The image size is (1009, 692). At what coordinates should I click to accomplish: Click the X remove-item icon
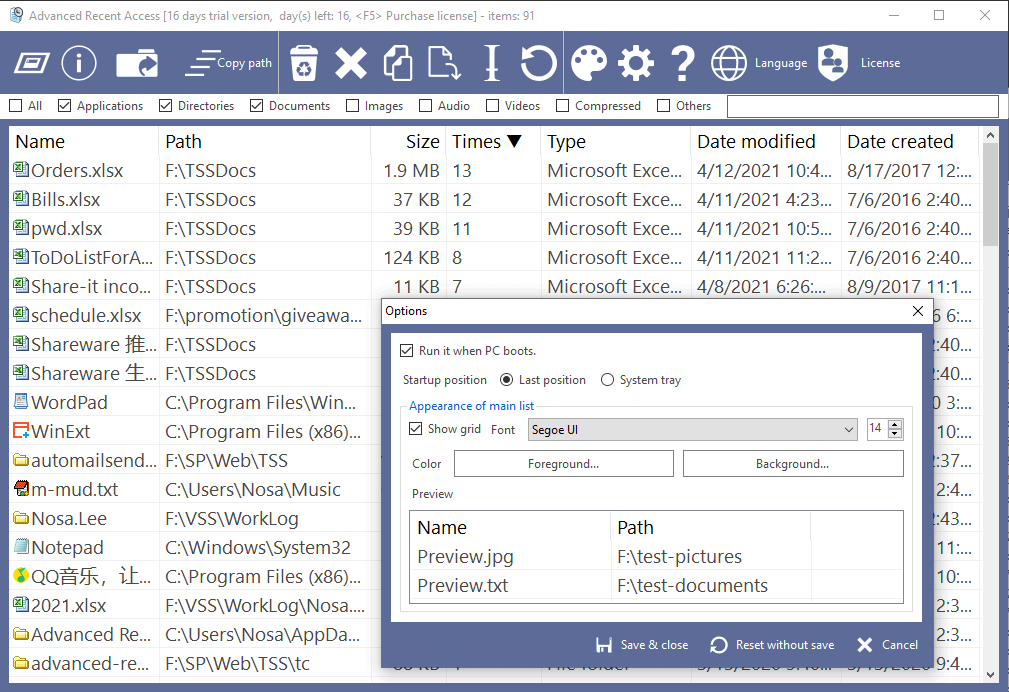click(351, 62)
